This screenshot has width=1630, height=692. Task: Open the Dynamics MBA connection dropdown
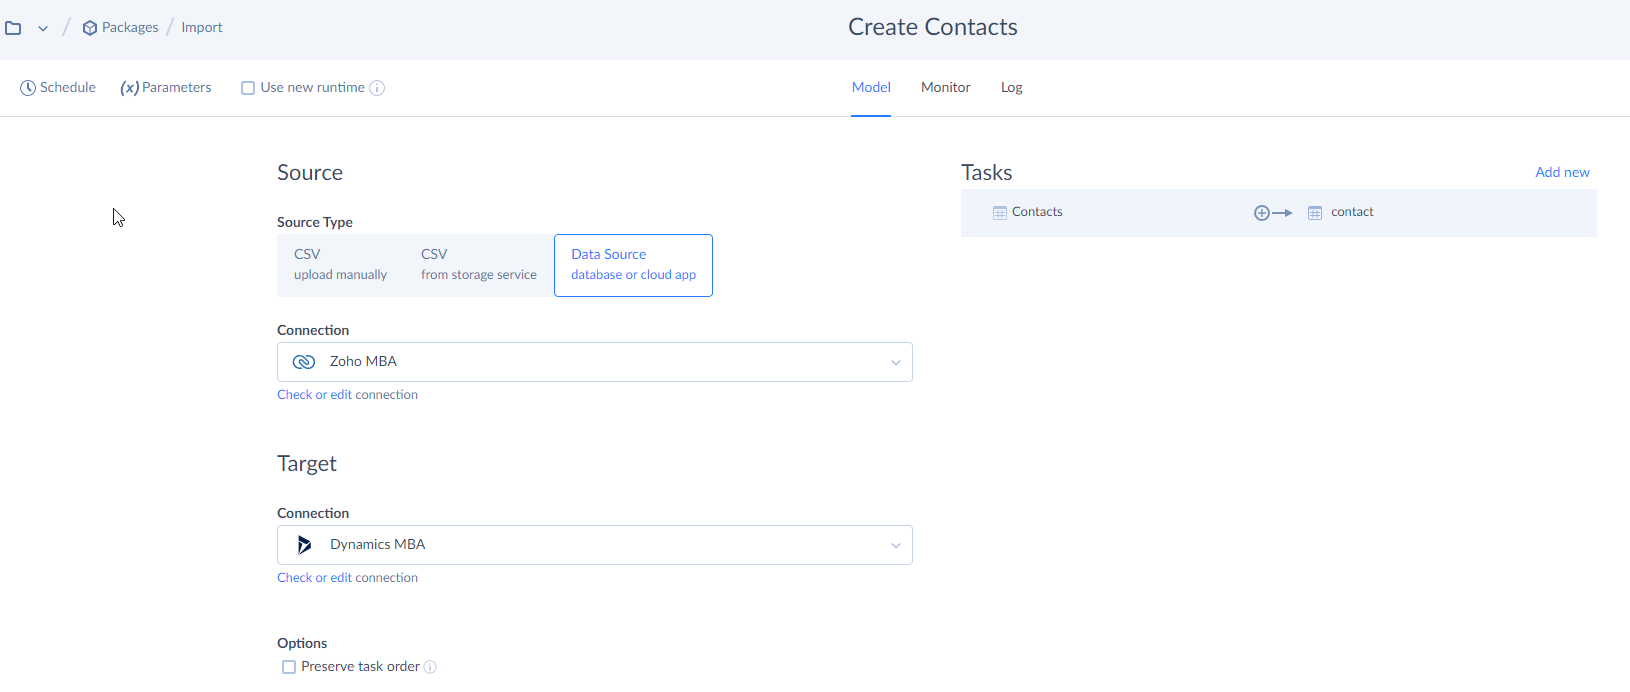(594, 545)
